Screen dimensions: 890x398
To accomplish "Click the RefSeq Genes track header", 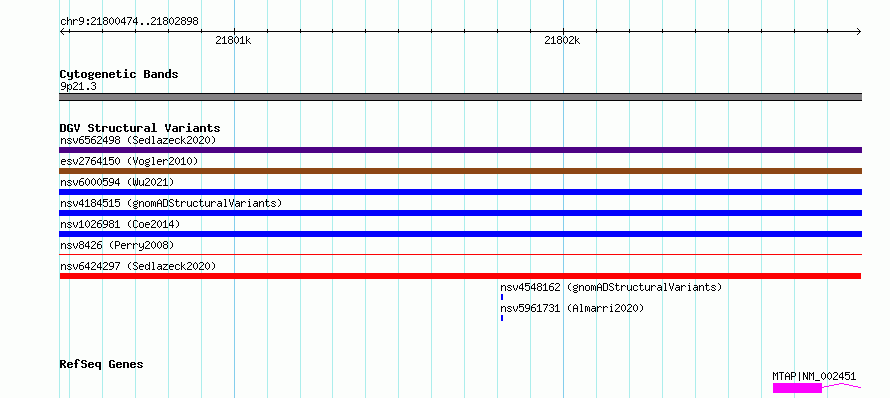I will click(x=102, y=364).
